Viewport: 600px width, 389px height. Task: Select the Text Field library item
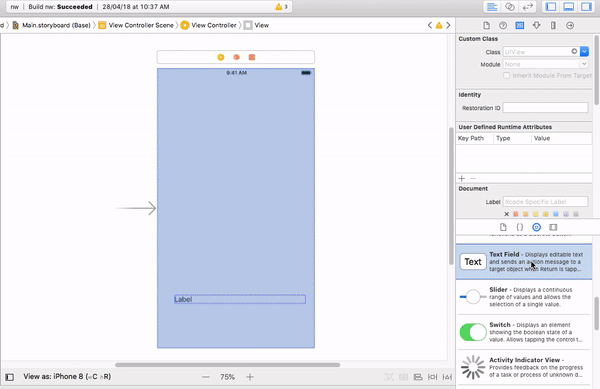tap(524, 262)
